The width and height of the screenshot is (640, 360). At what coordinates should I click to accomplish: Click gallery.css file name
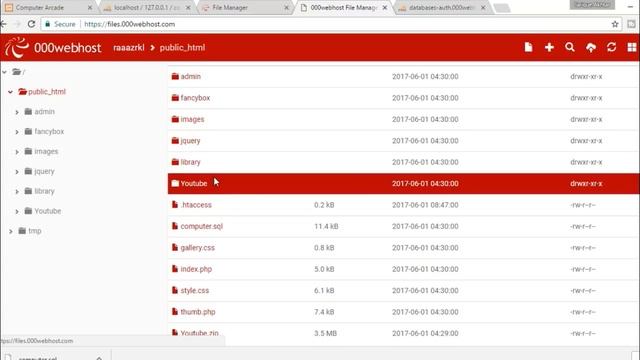[198, 248]
